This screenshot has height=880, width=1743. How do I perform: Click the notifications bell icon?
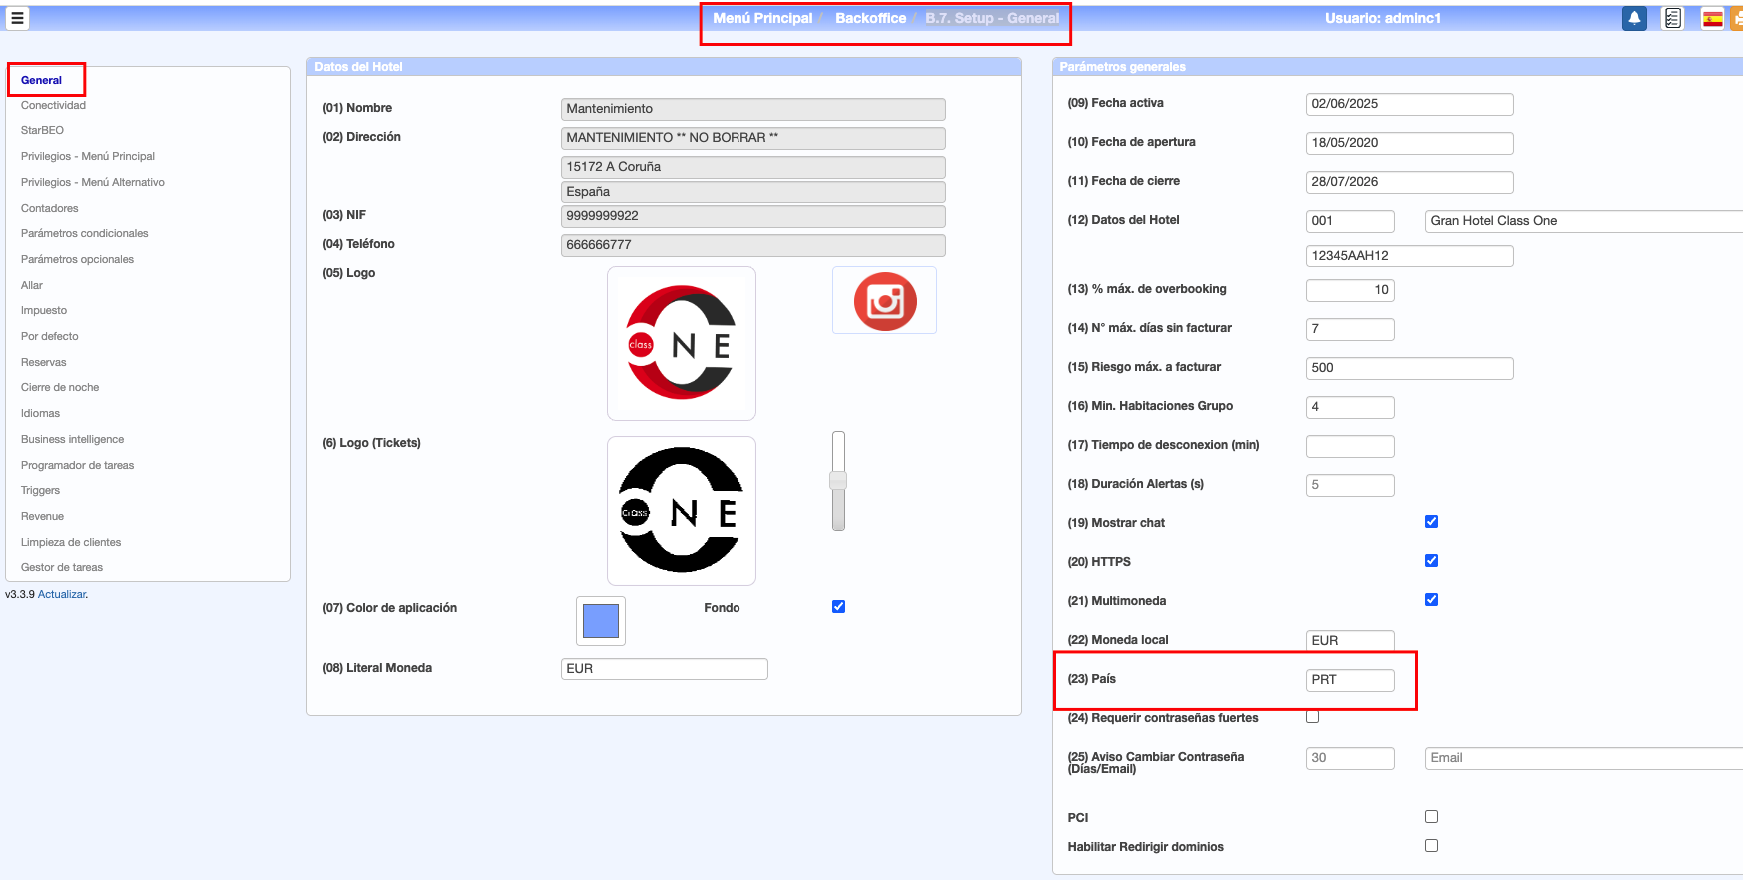(1634, 18)
